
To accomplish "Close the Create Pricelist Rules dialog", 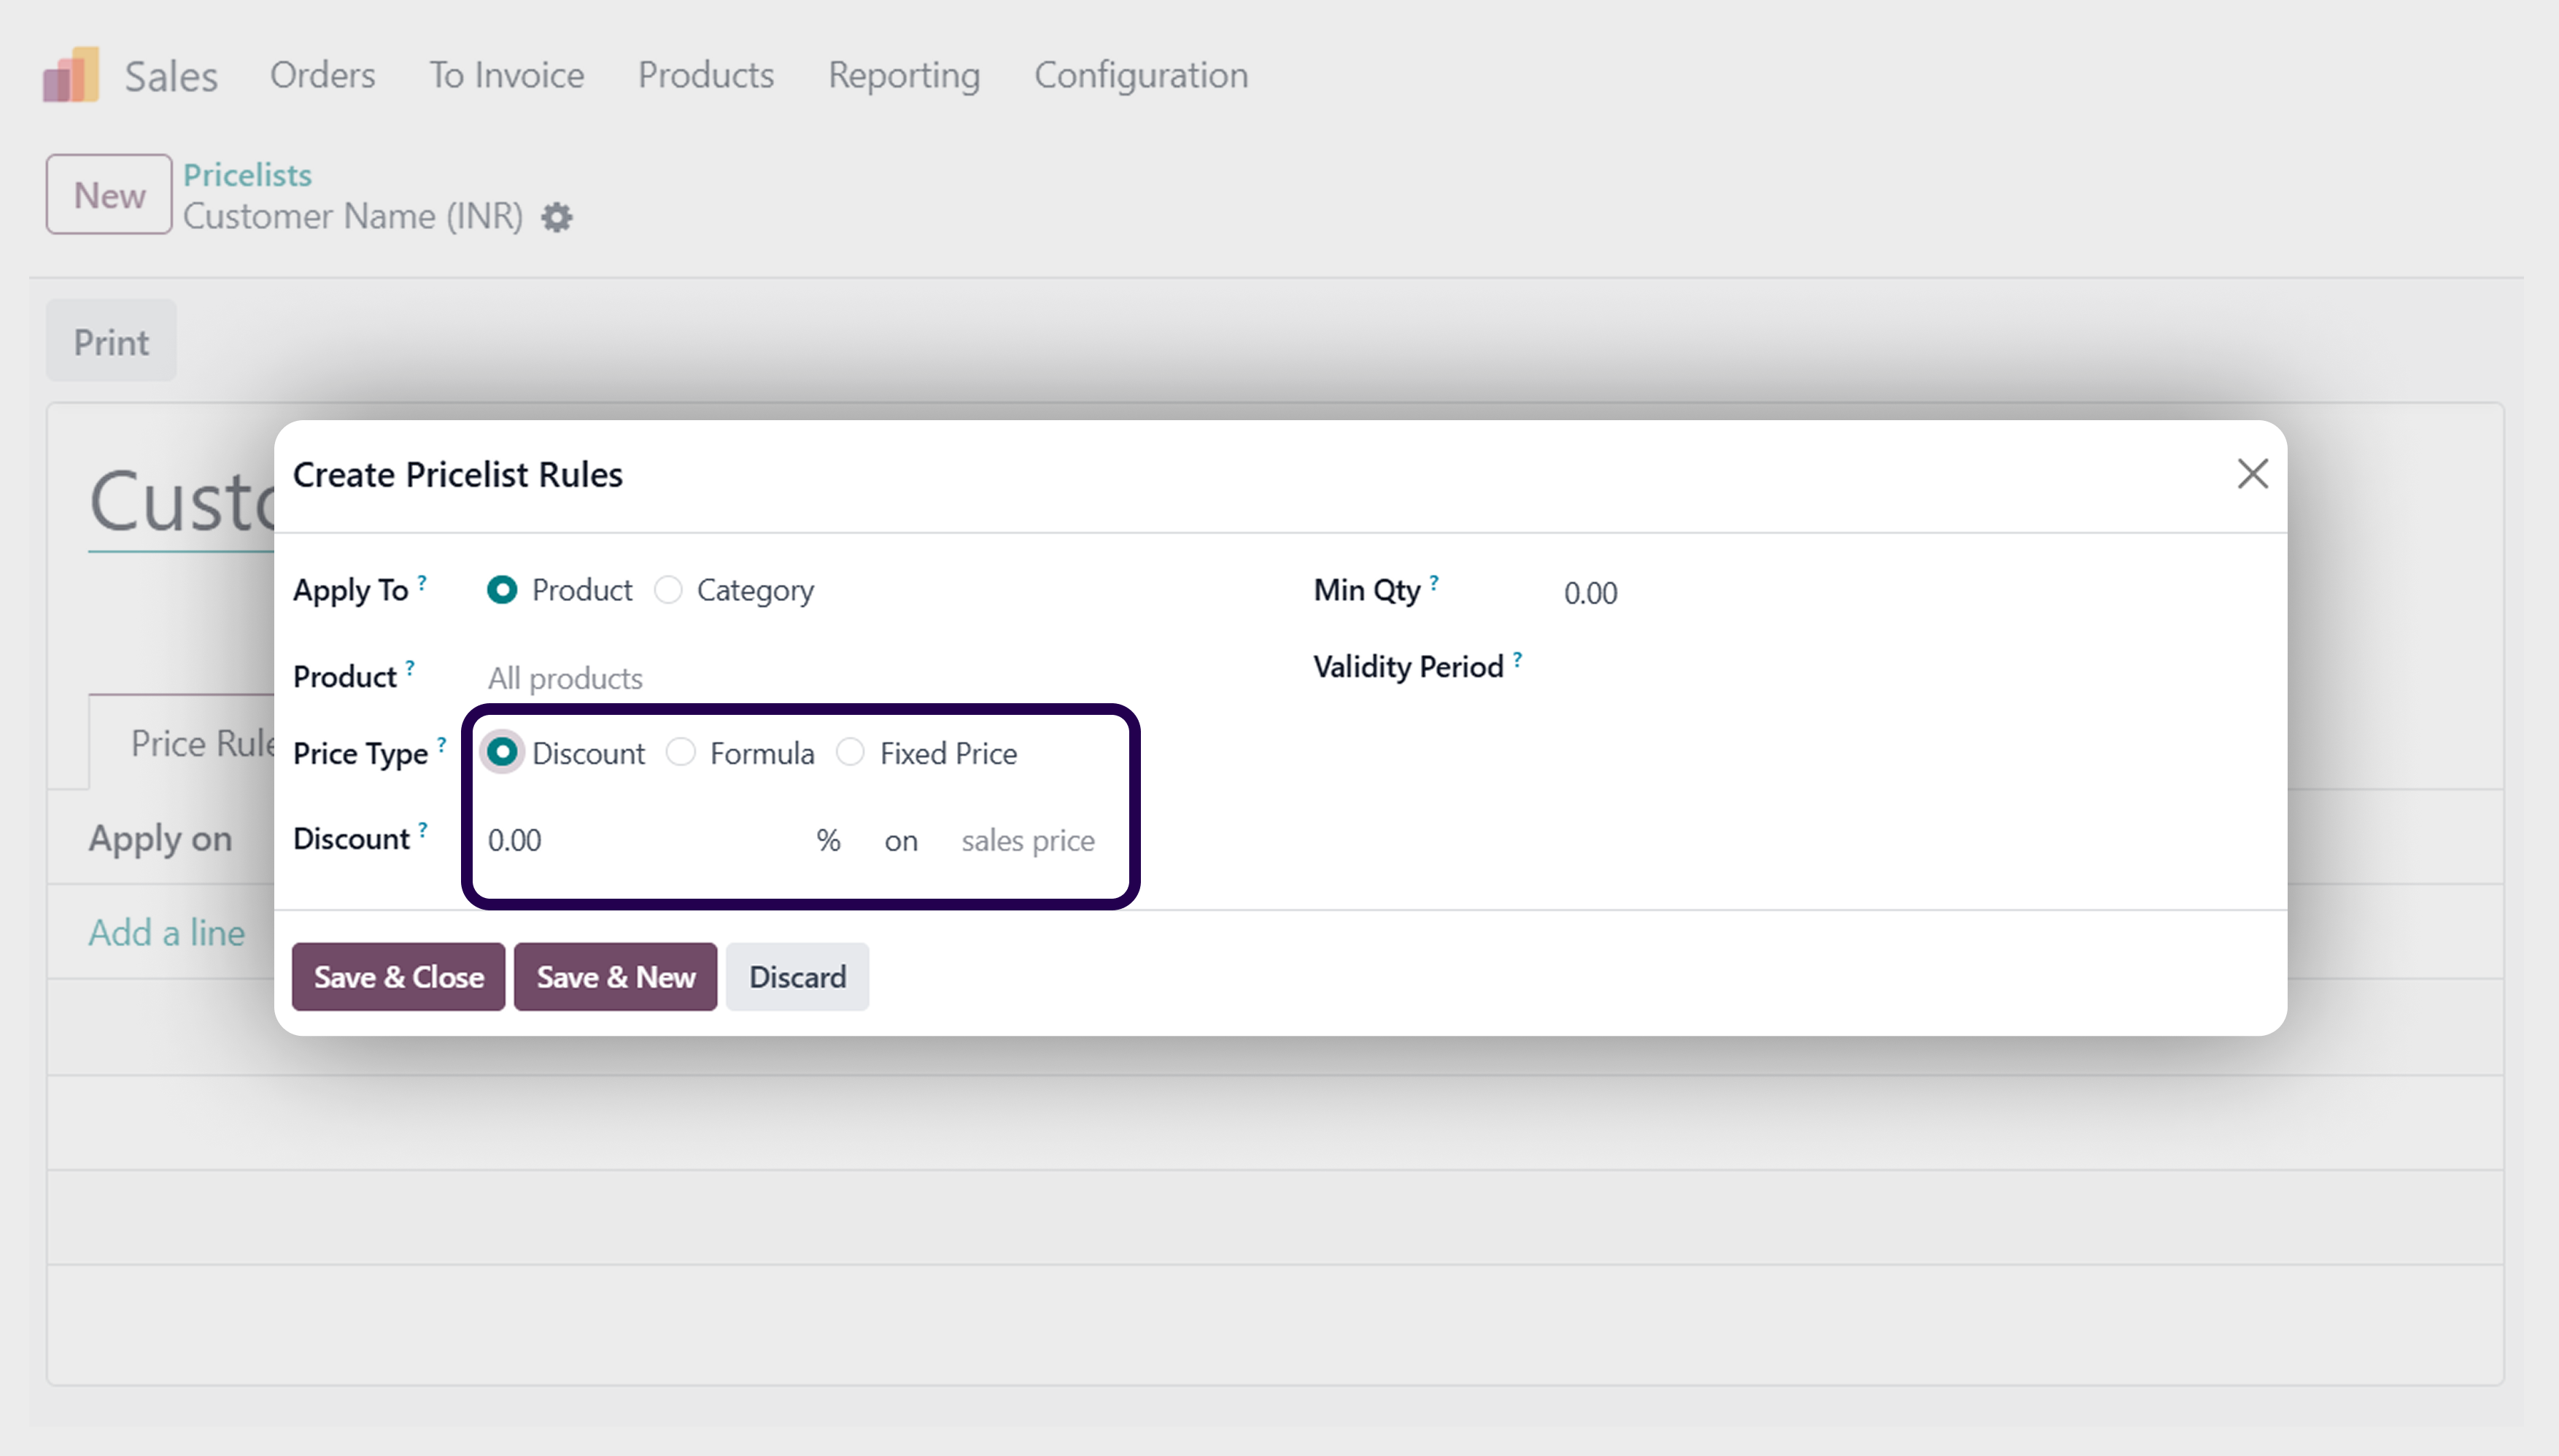I will pyautogui.click(x=2252, y=474).
